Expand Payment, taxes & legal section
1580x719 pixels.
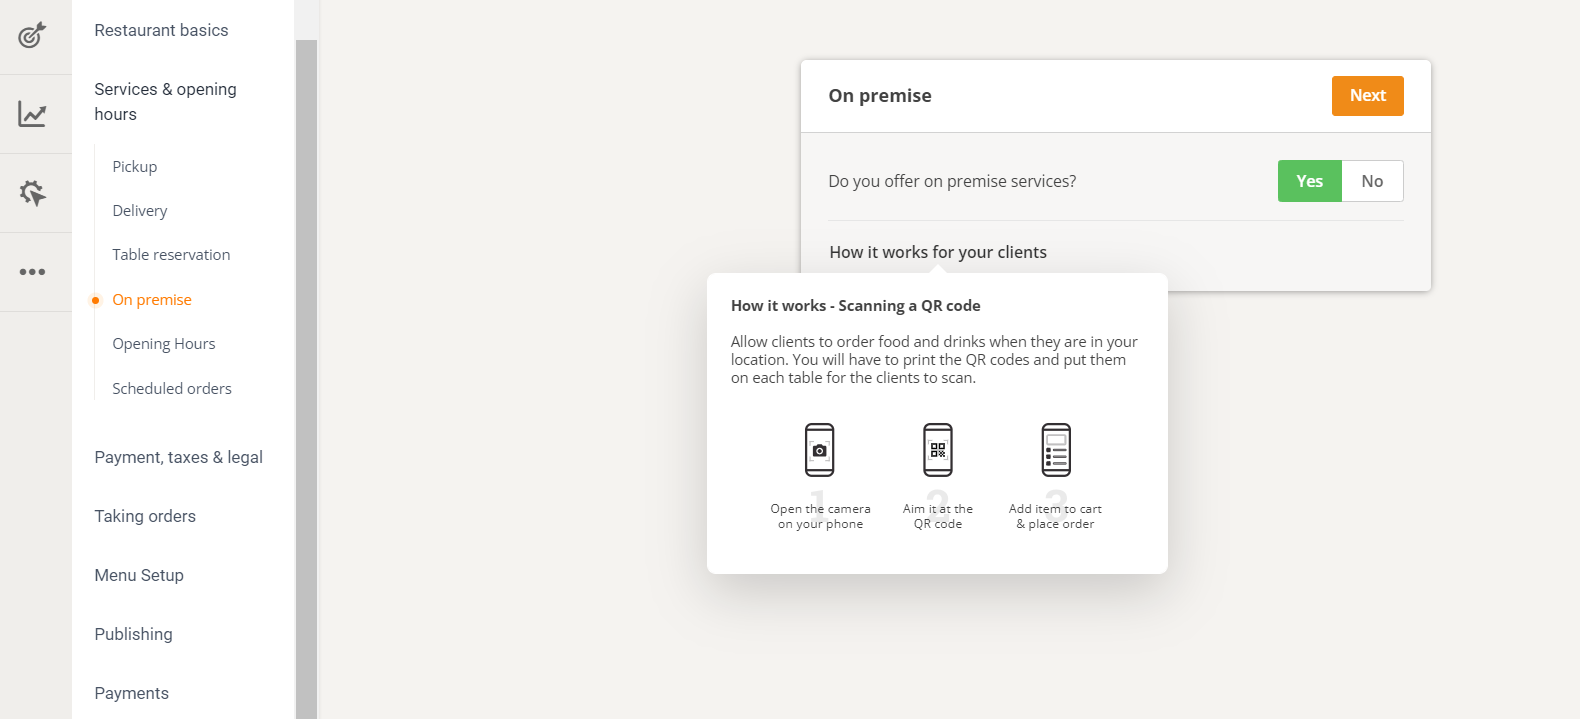pyautogui.click(x=178, y=457)
